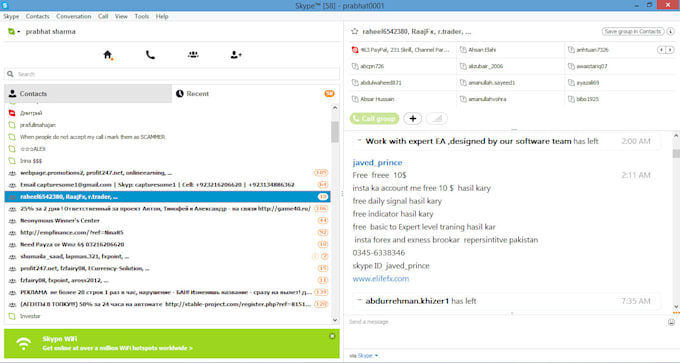Click the contacts list scrollbar thumb
This screenshot has height=363, width=680.
335,132
